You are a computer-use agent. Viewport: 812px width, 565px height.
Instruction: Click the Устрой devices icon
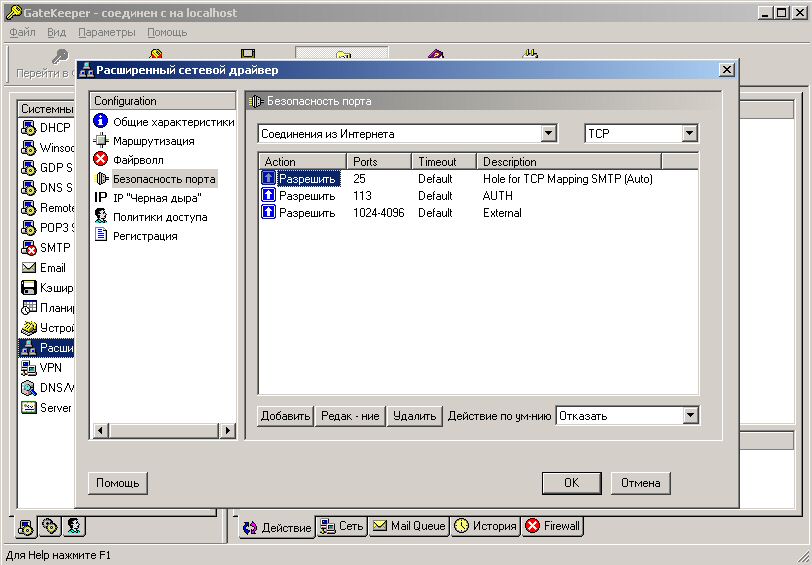pyautogui.click(x=28, y=328)
